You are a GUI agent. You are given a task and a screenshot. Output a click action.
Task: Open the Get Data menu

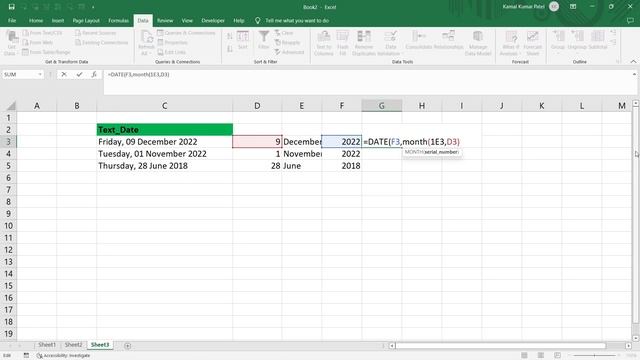pyautogui.click(x=11, y=42)
